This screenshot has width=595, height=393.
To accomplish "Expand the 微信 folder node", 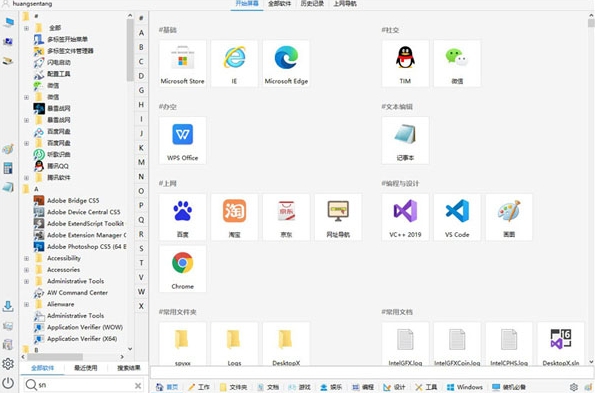I will (26, 97).
